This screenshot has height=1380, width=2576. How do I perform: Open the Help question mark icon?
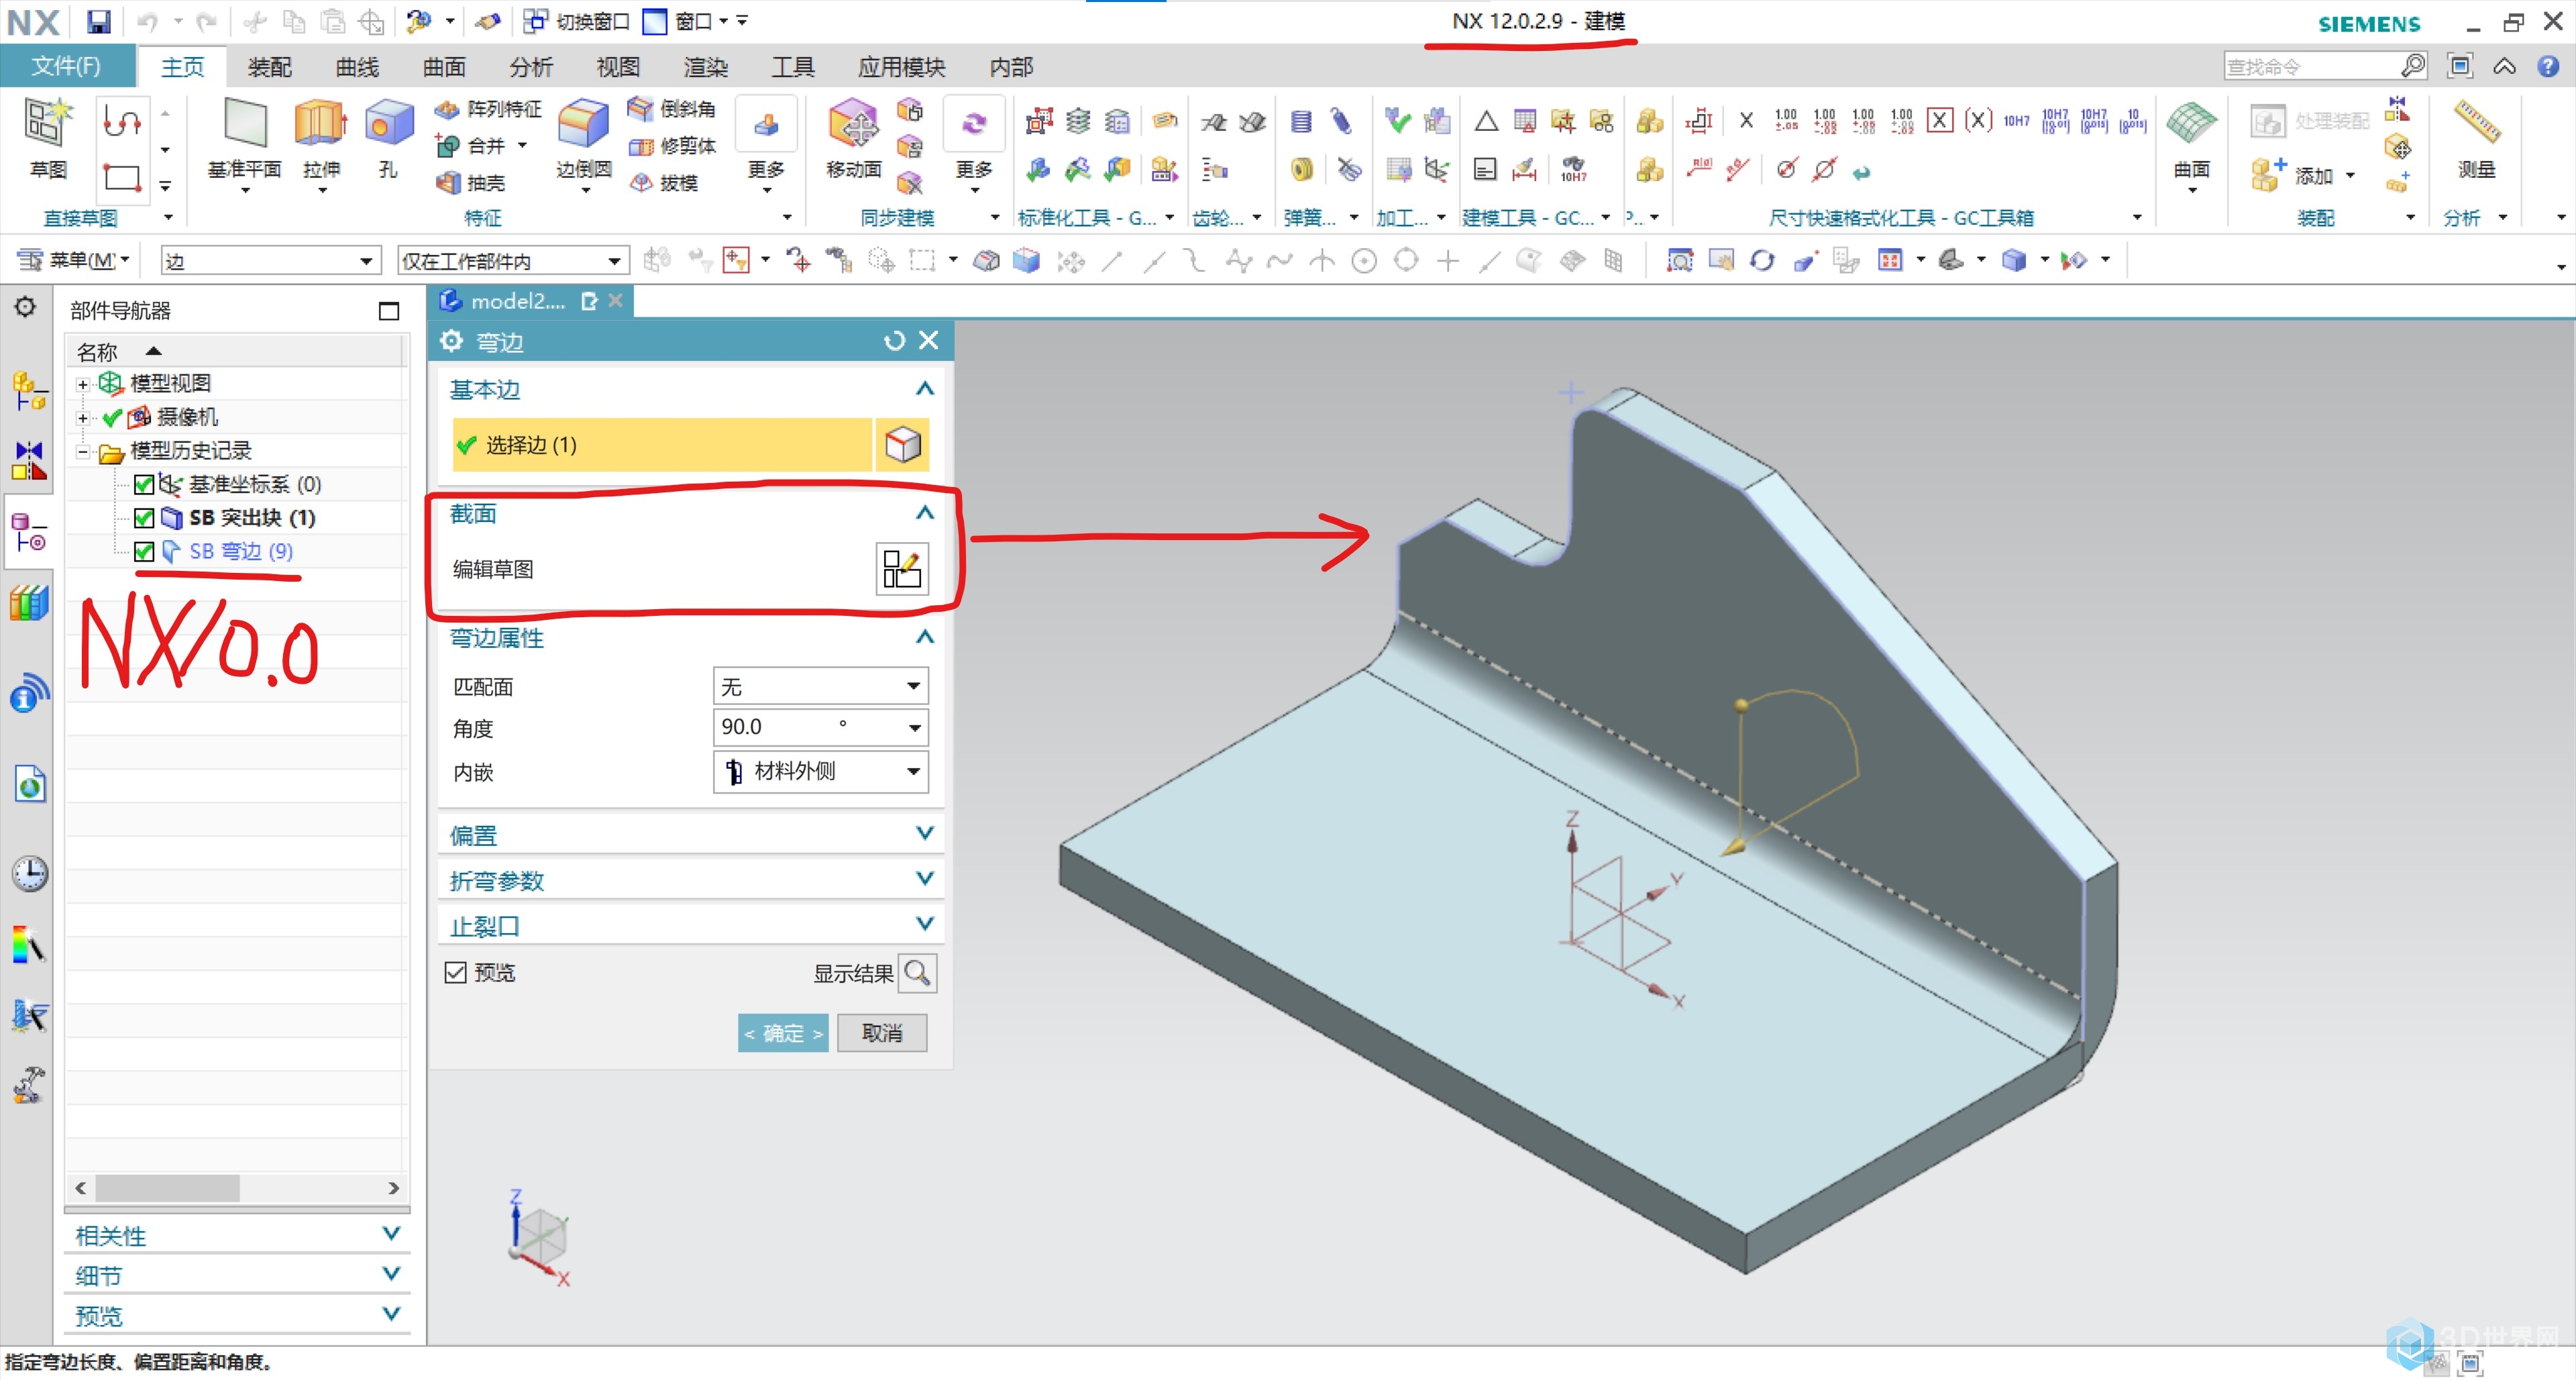tap(2548, 66)
